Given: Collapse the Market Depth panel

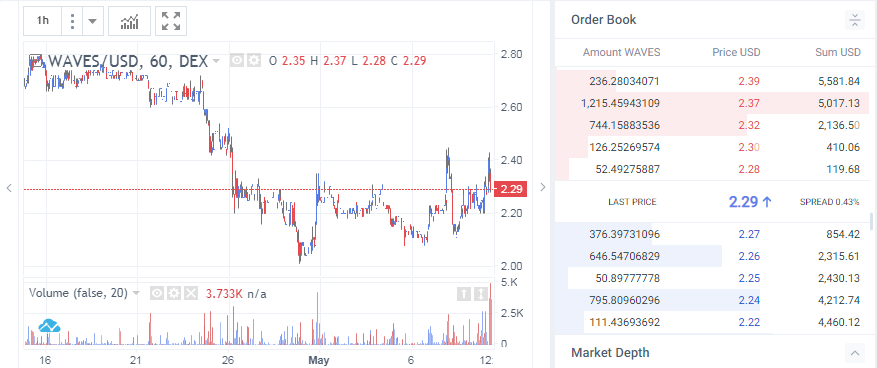Looking at the screenshot, I should (x=854, y=353).
